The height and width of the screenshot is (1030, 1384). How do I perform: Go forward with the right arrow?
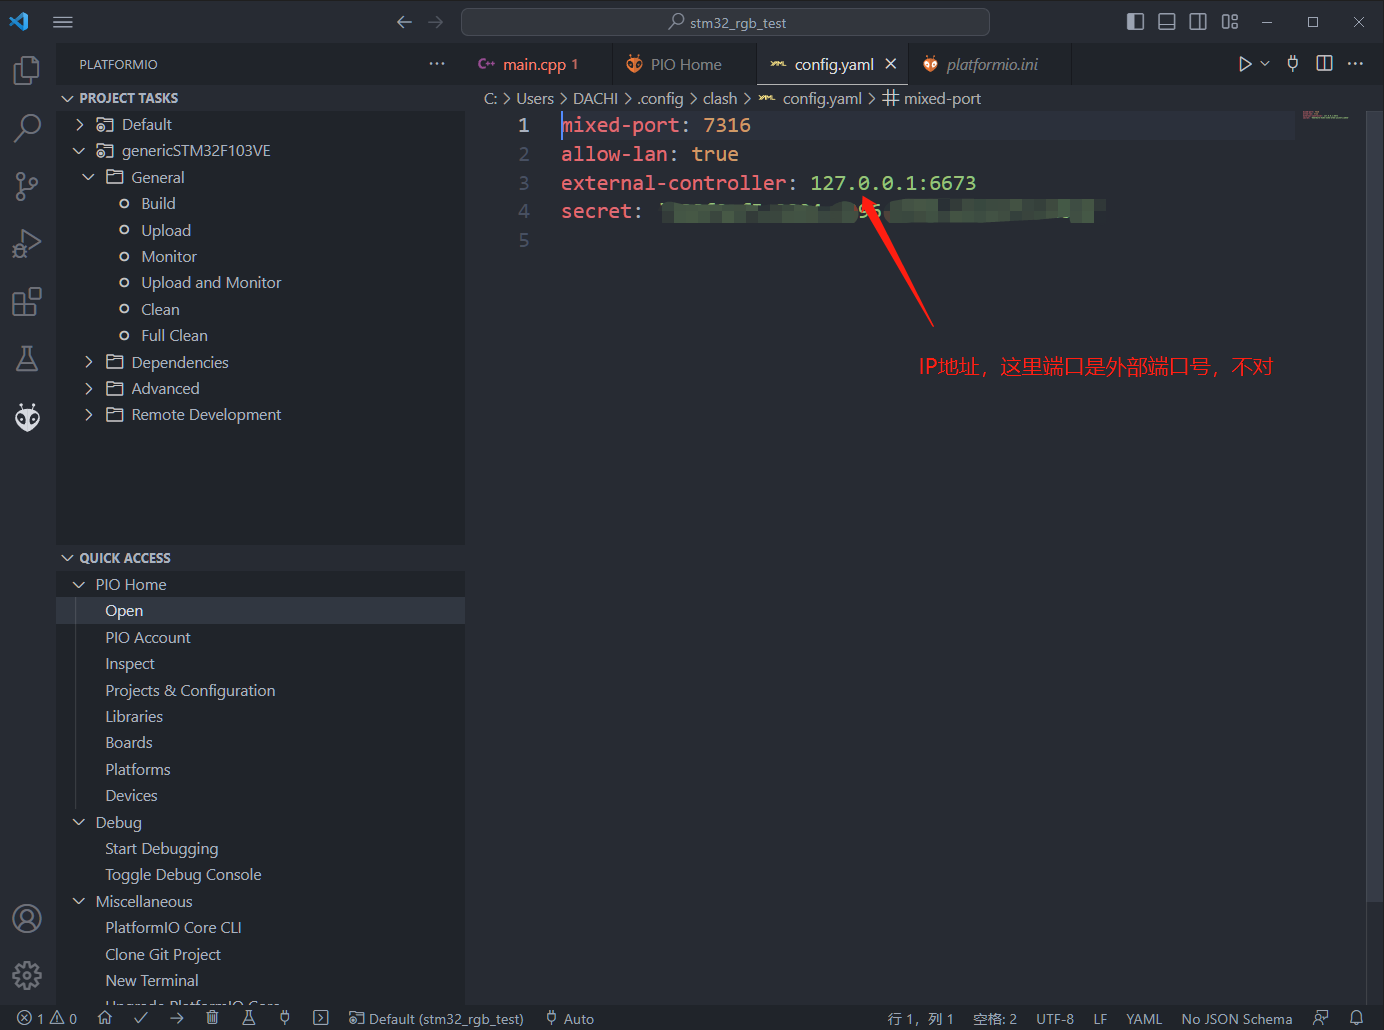point(436,22)
